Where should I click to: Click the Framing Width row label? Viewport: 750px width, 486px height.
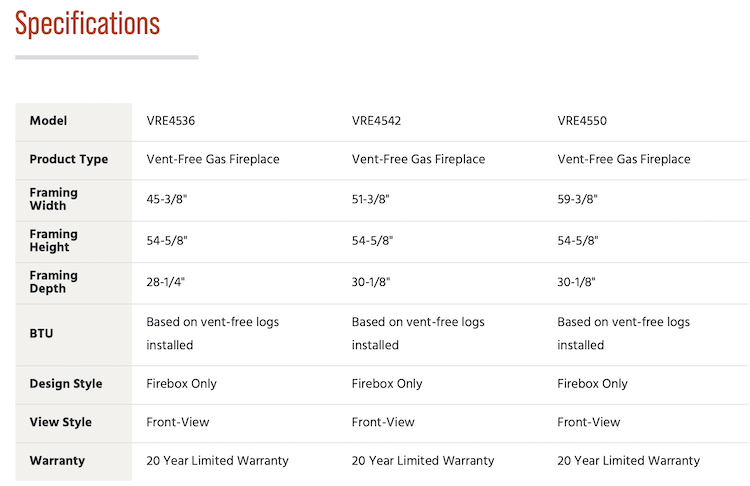(53, 199)
